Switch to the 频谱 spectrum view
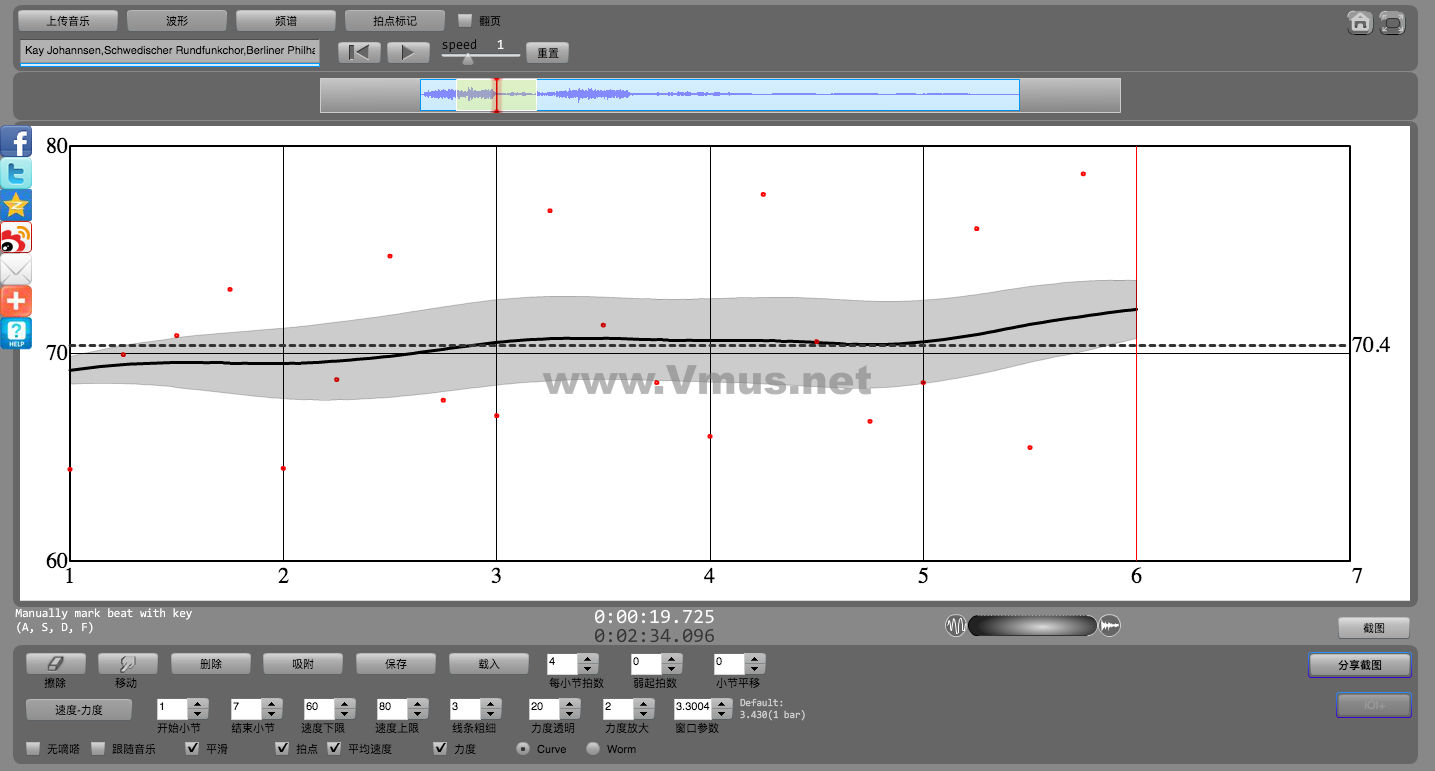1435x771 pixels. click(x=285, y=20)
